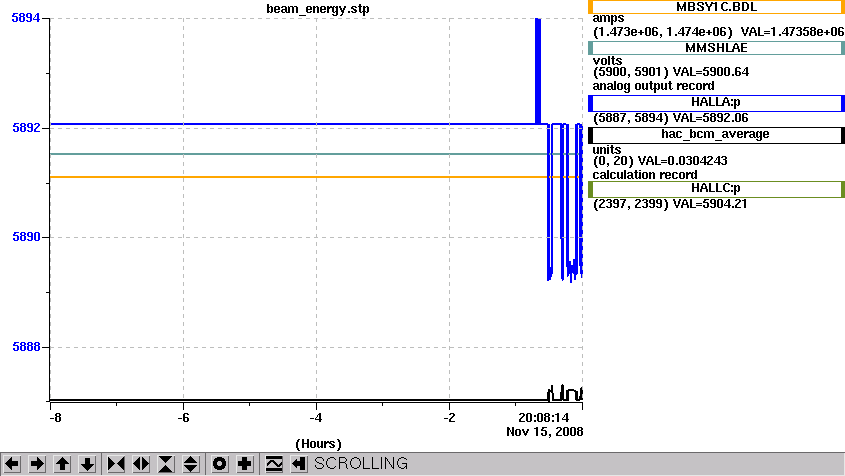Click the 5892 y-axis label
Viewport: 845px width, 476px height.
point(26,128)
